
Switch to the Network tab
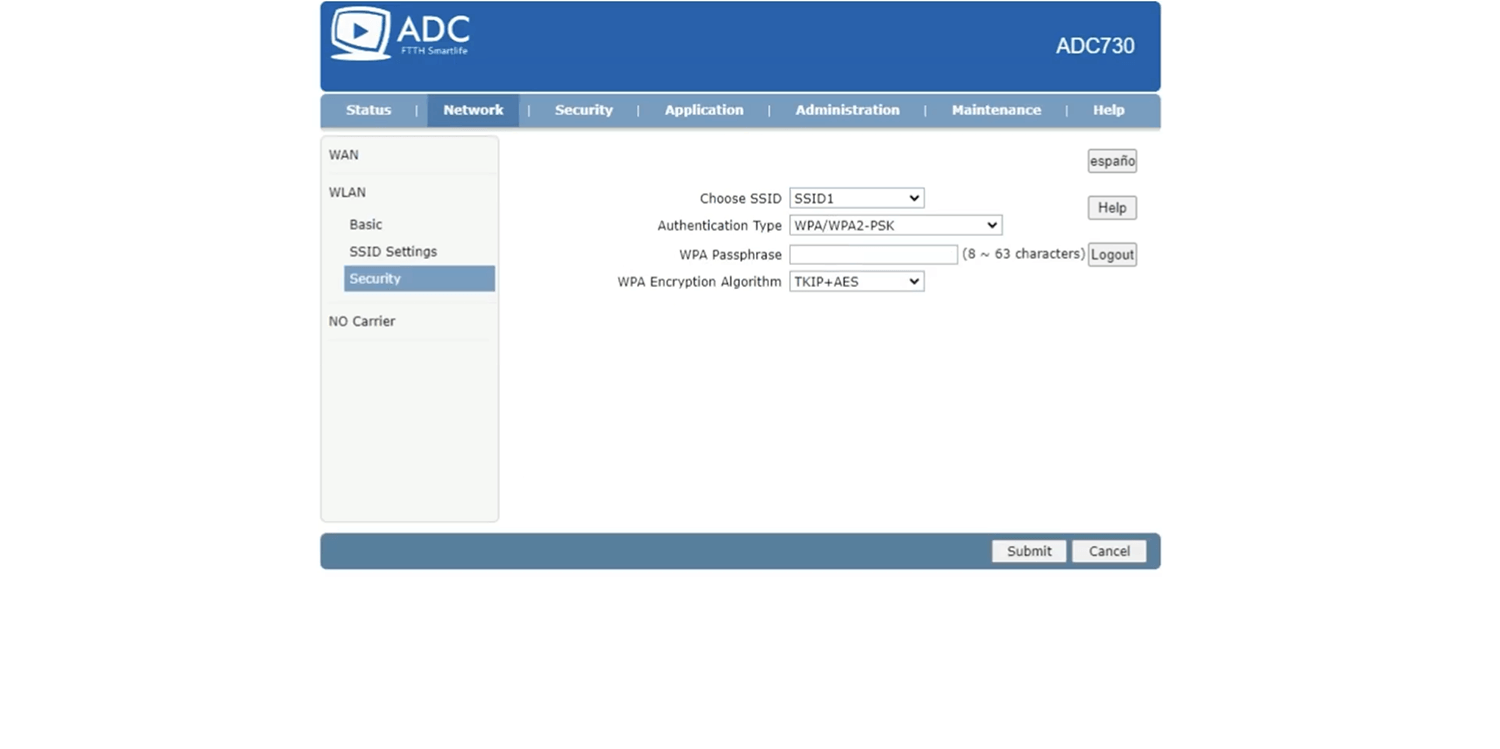pos(473,110)
